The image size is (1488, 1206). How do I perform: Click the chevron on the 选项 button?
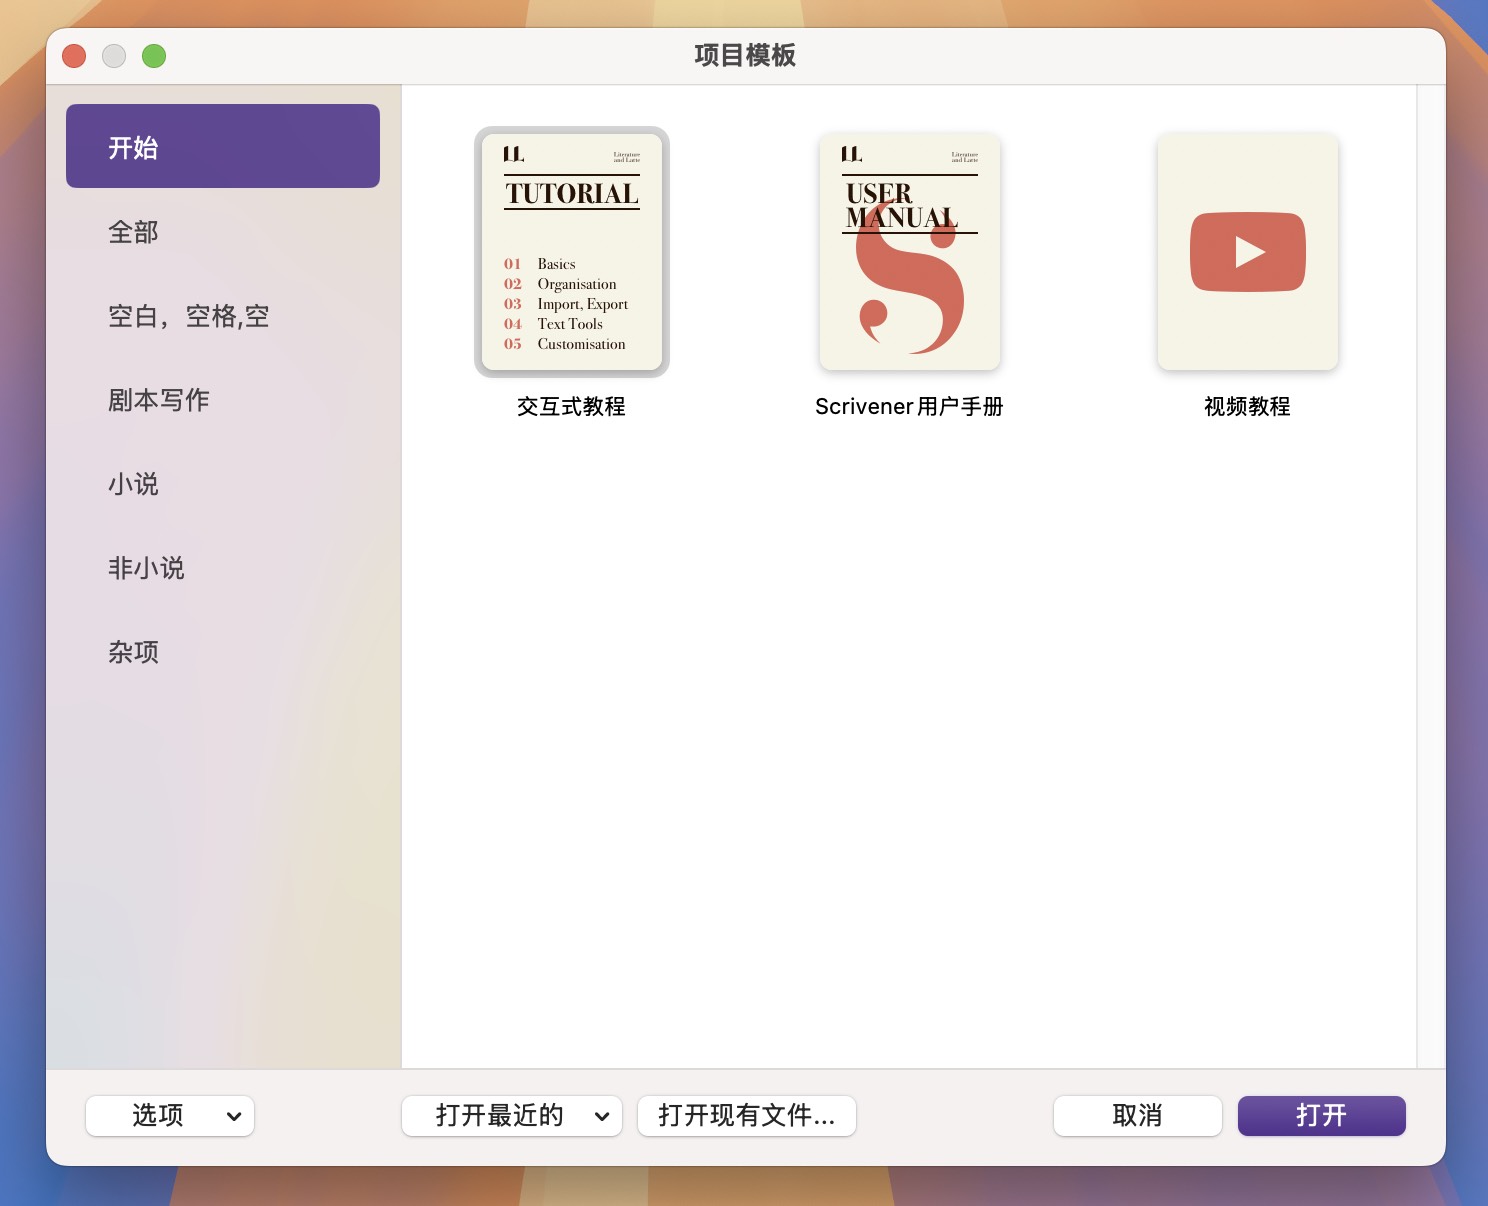click(x=234, y=1115)
